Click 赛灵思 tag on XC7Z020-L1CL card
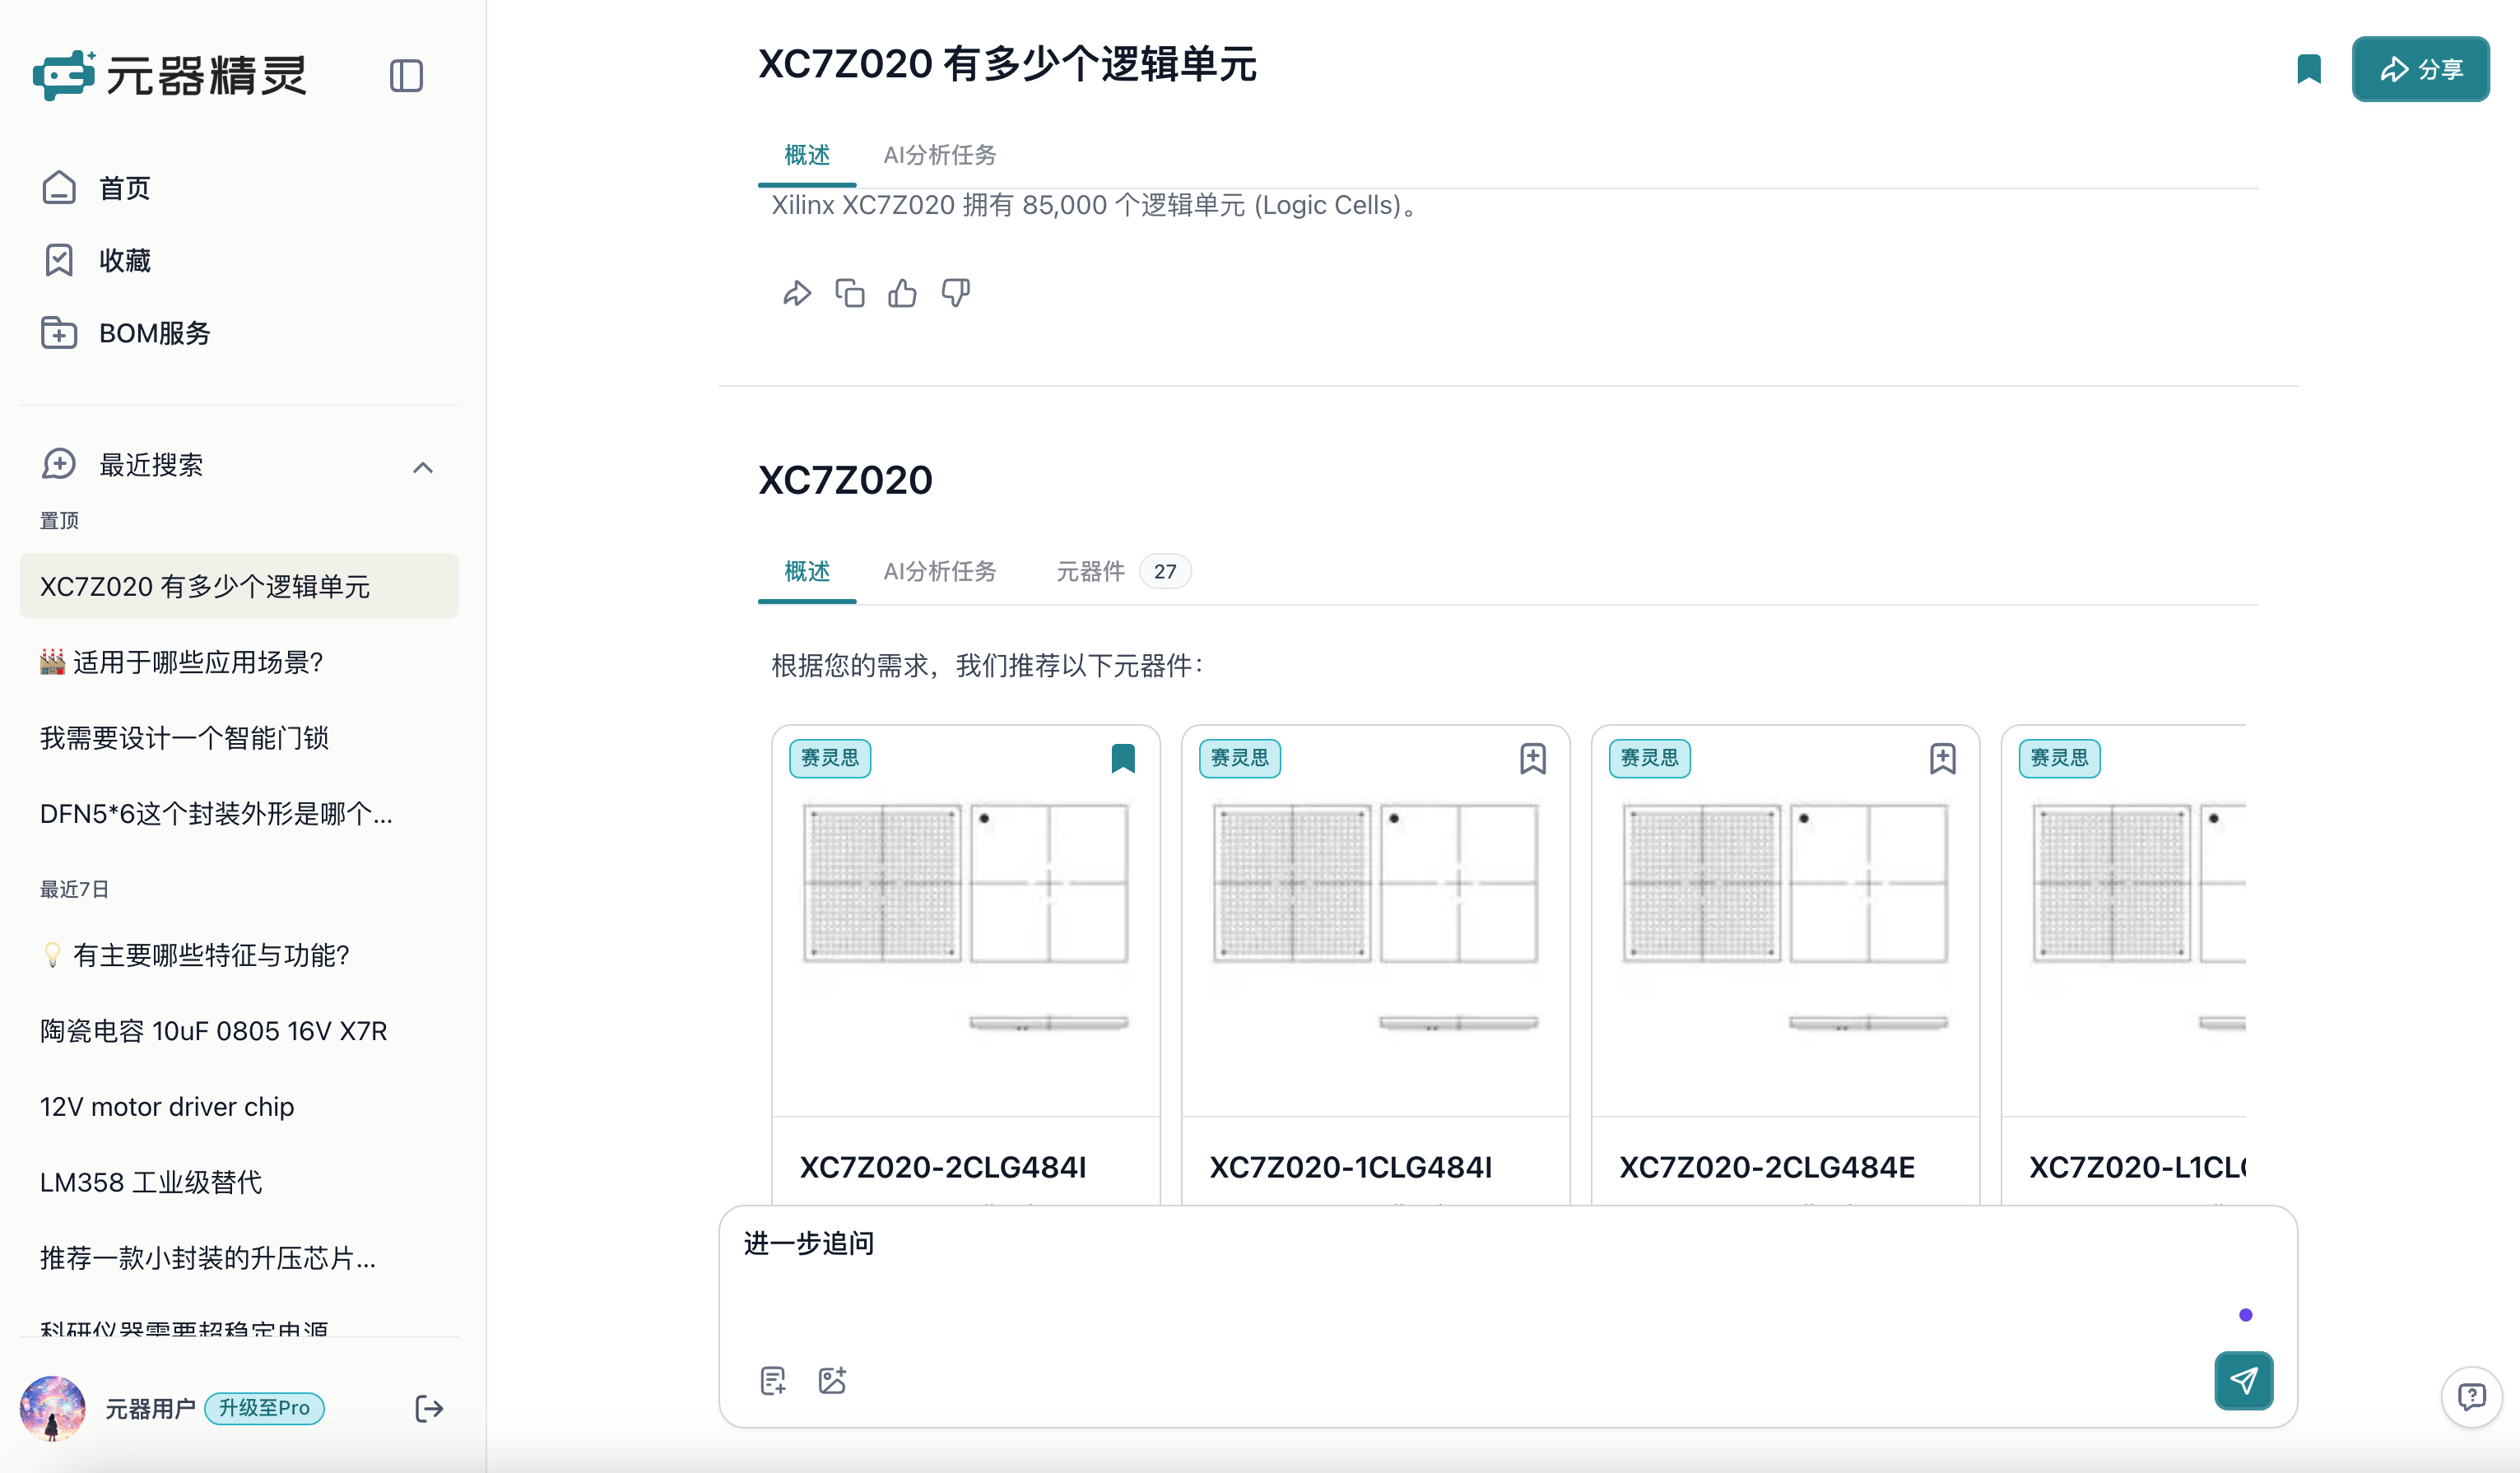 point(2060,758)
